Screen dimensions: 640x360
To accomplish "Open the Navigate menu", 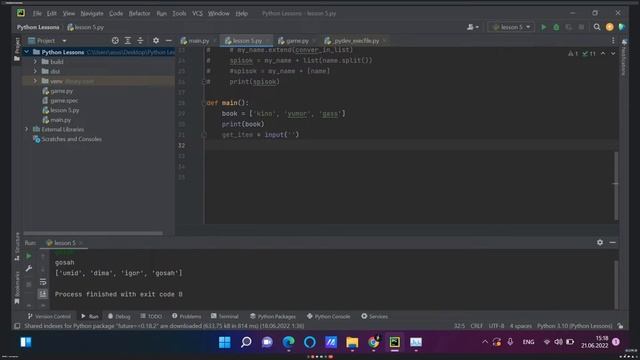I will [x=92, y=13].
